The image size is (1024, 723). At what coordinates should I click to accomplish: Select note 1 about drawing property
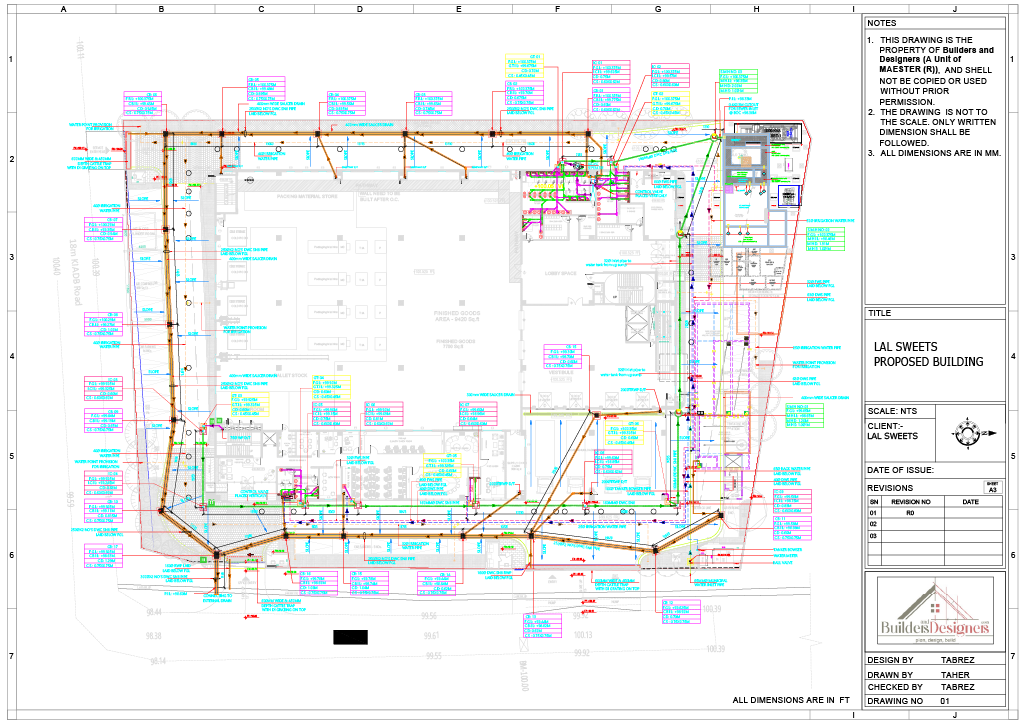click(x=931, y=71)
